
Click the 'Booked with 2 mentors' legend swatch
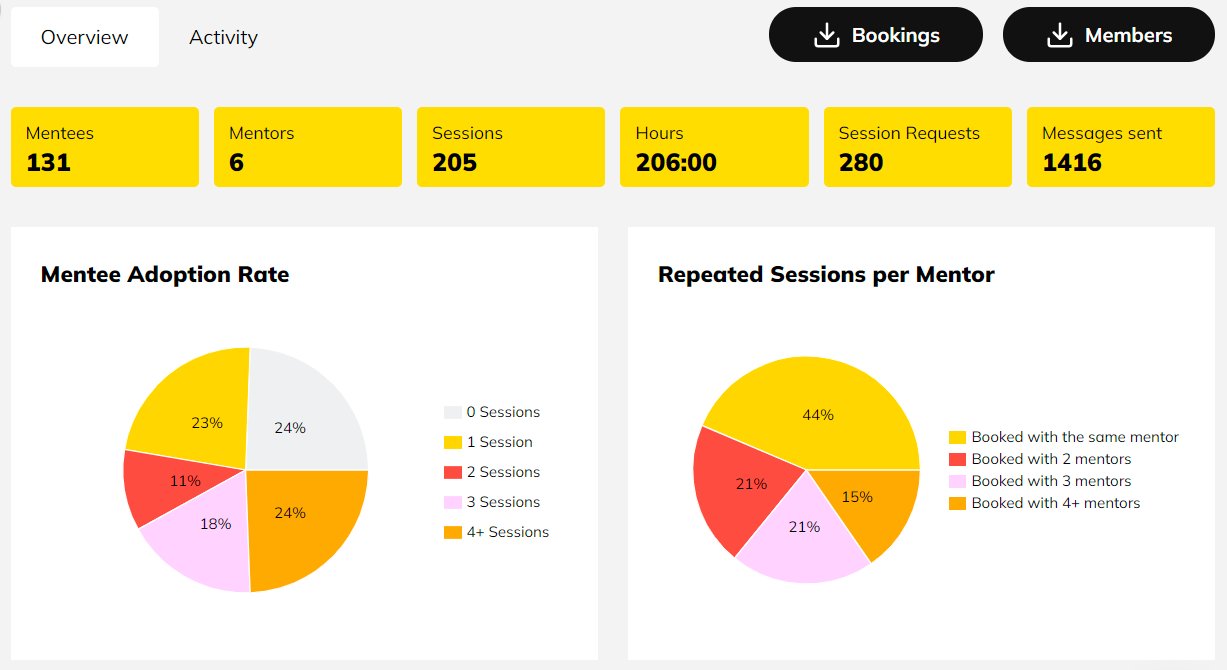(957, 459)
